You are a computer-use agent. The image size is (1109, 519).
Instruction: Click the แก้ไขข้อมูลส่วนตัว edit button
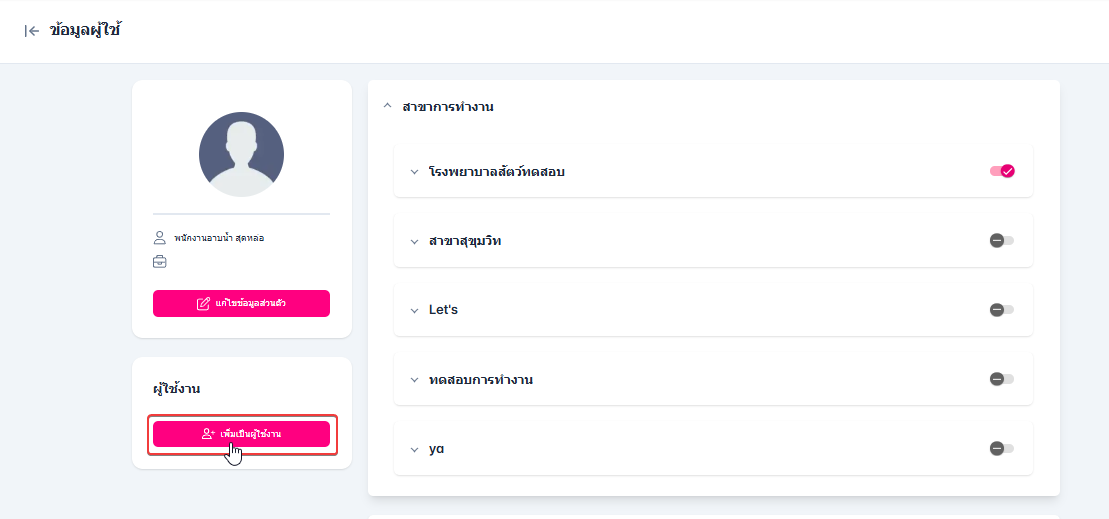coord(241,303)
